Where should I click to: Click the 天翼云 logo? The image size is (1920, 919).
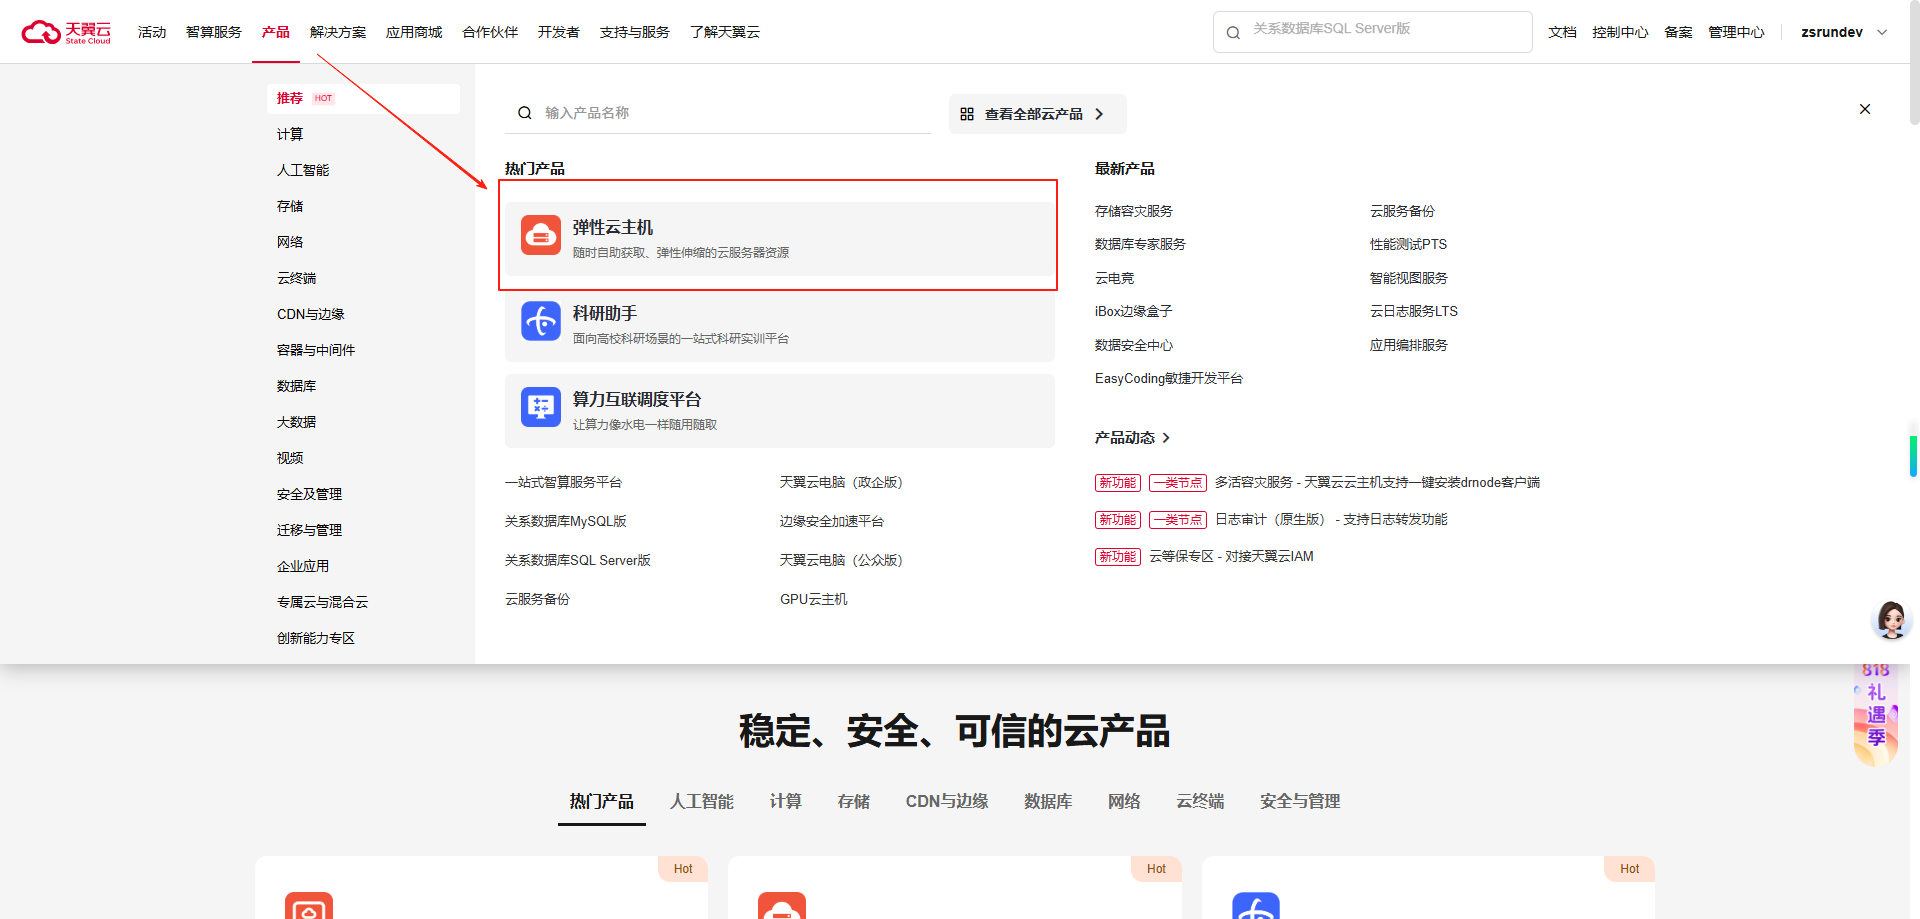(66, 31)
